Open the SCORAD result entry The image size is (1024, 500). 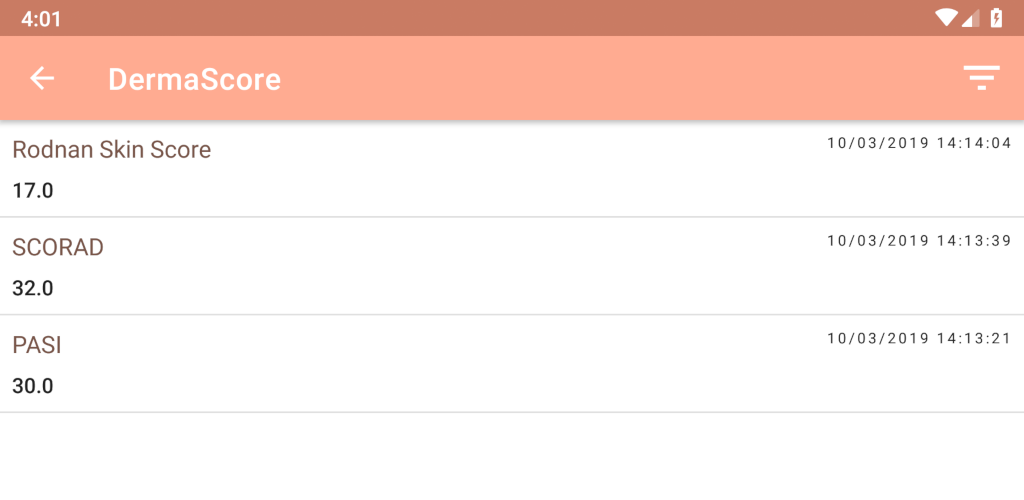tap(512, 266)
